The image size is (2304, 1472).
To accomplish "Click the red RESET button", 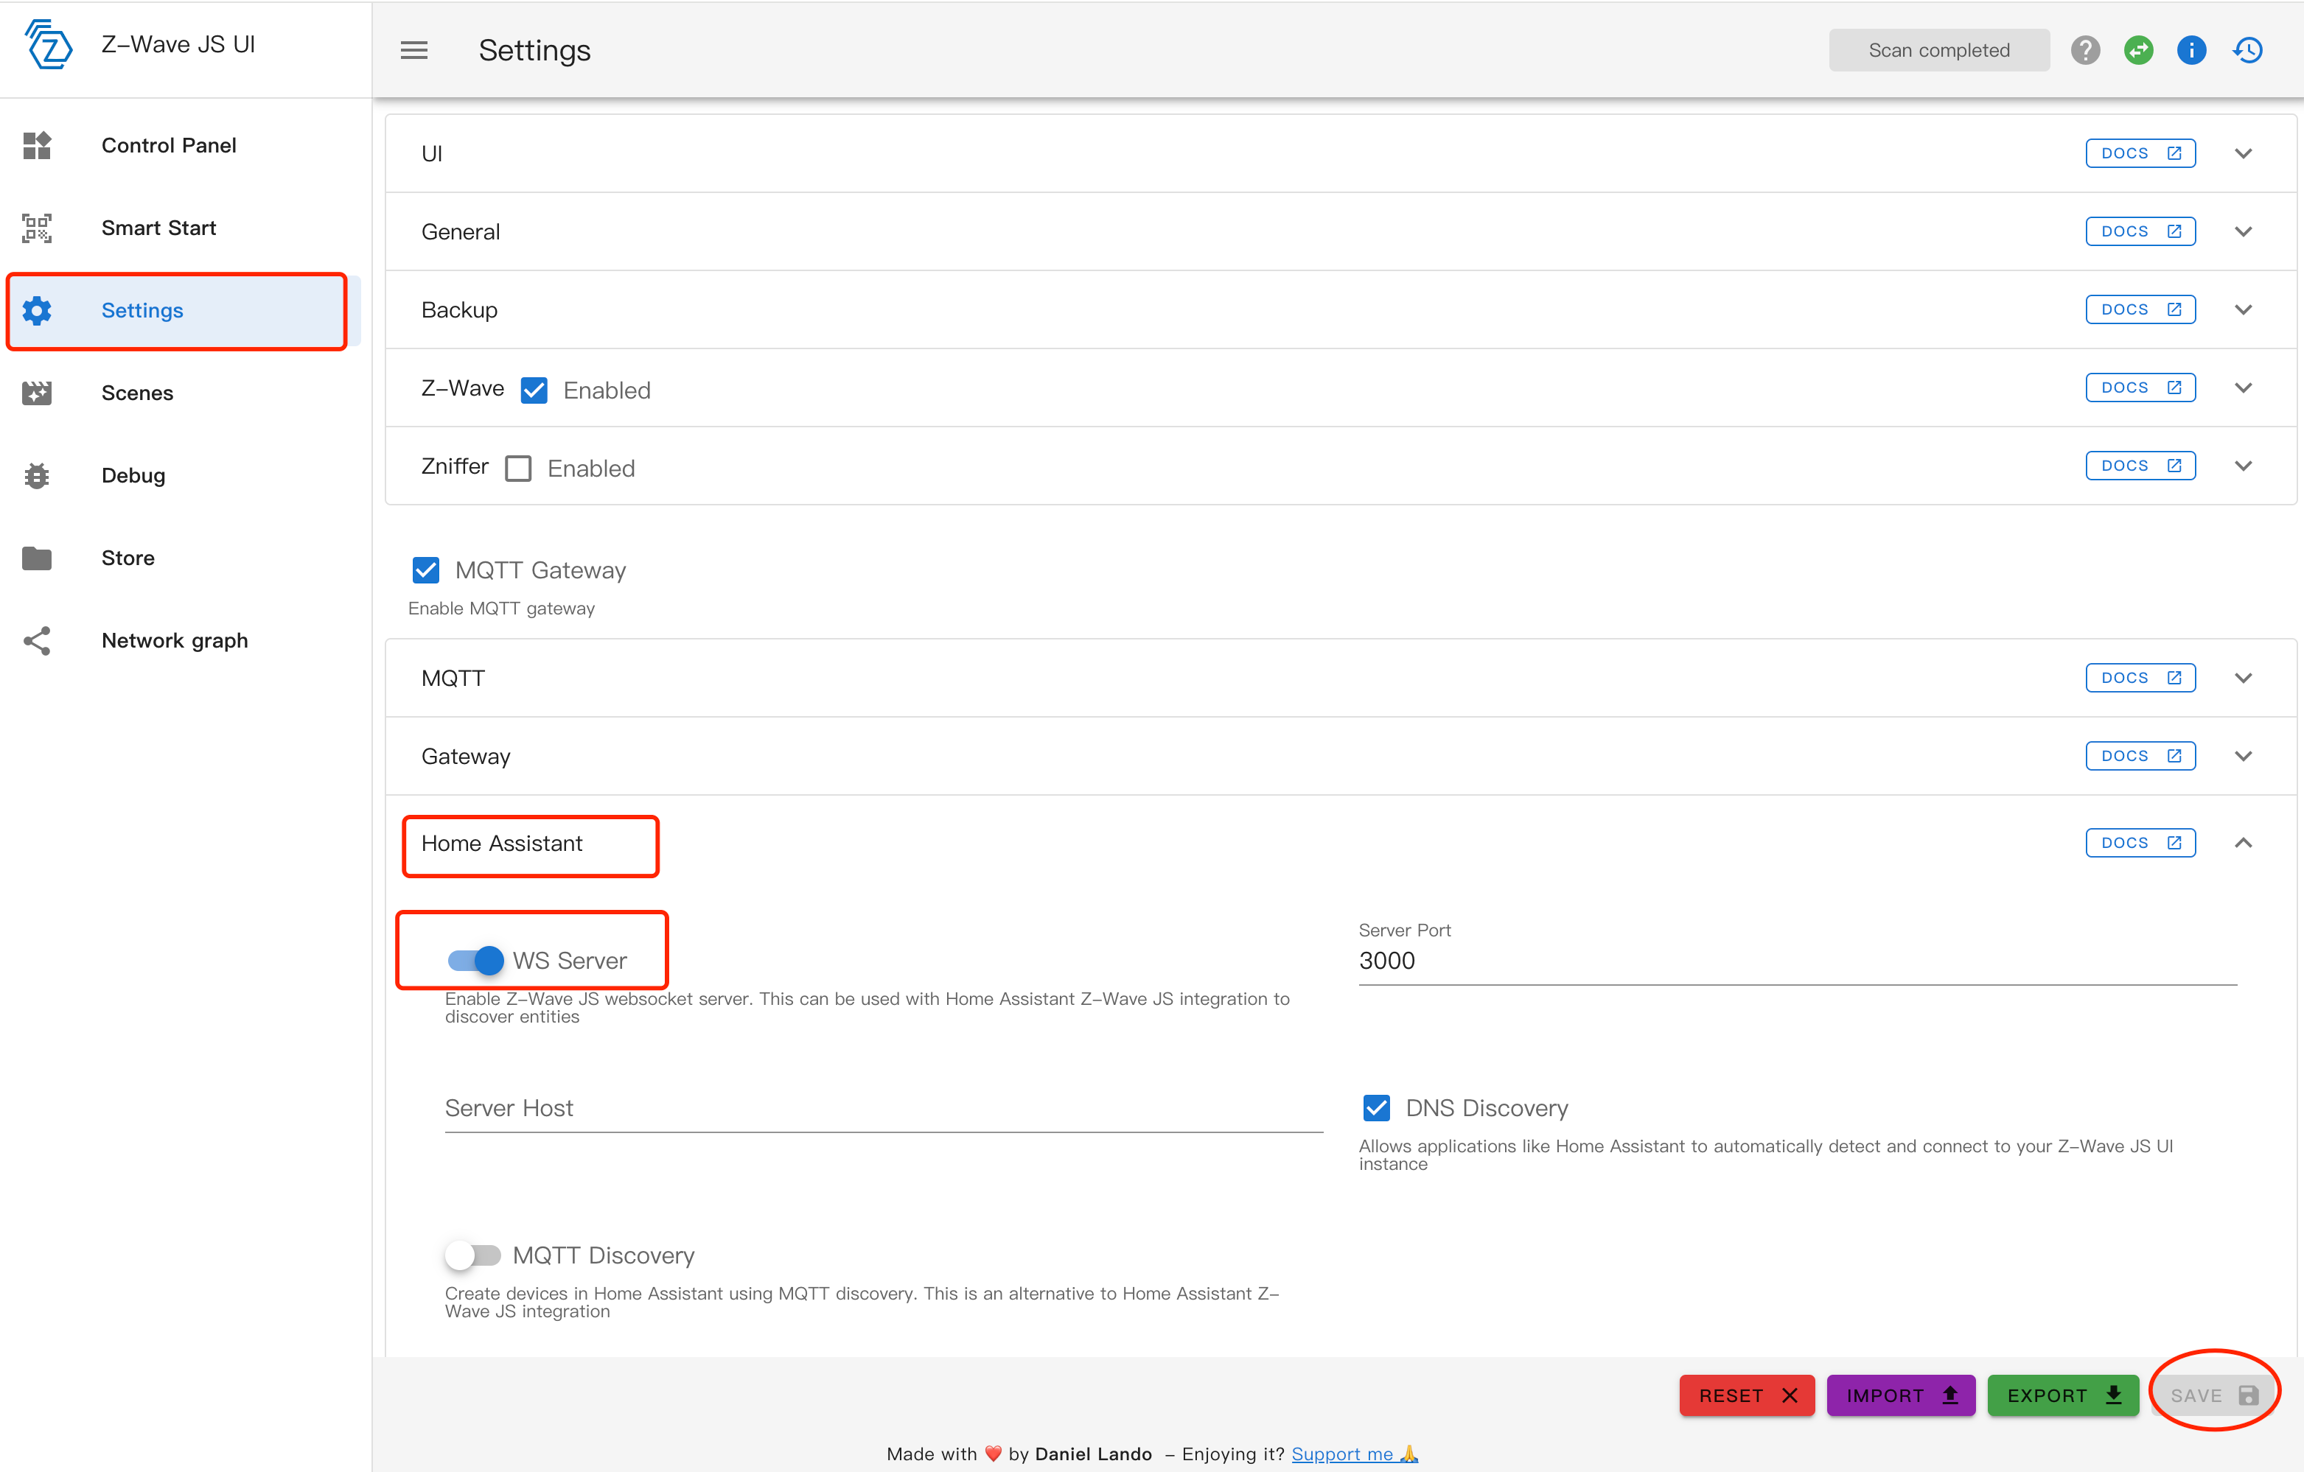I will (1746, 1395).
